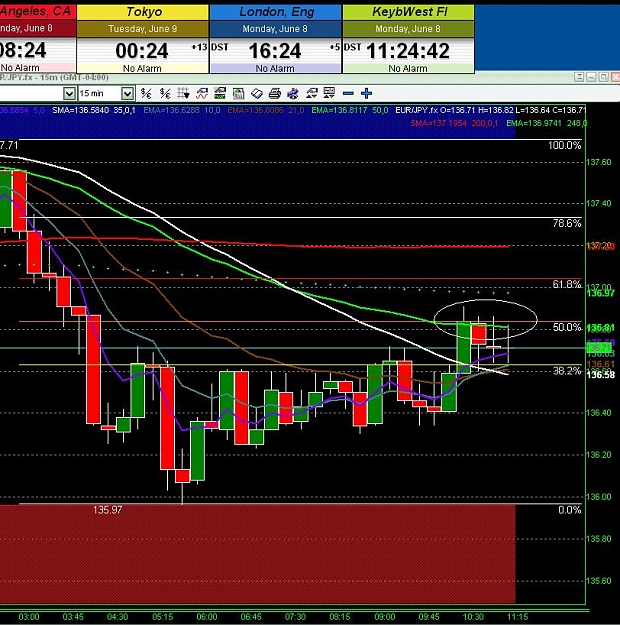Select the EMA=136.6288 10,0 indicator label
This screenshot has height=625, width=620.
pos(182,110)
